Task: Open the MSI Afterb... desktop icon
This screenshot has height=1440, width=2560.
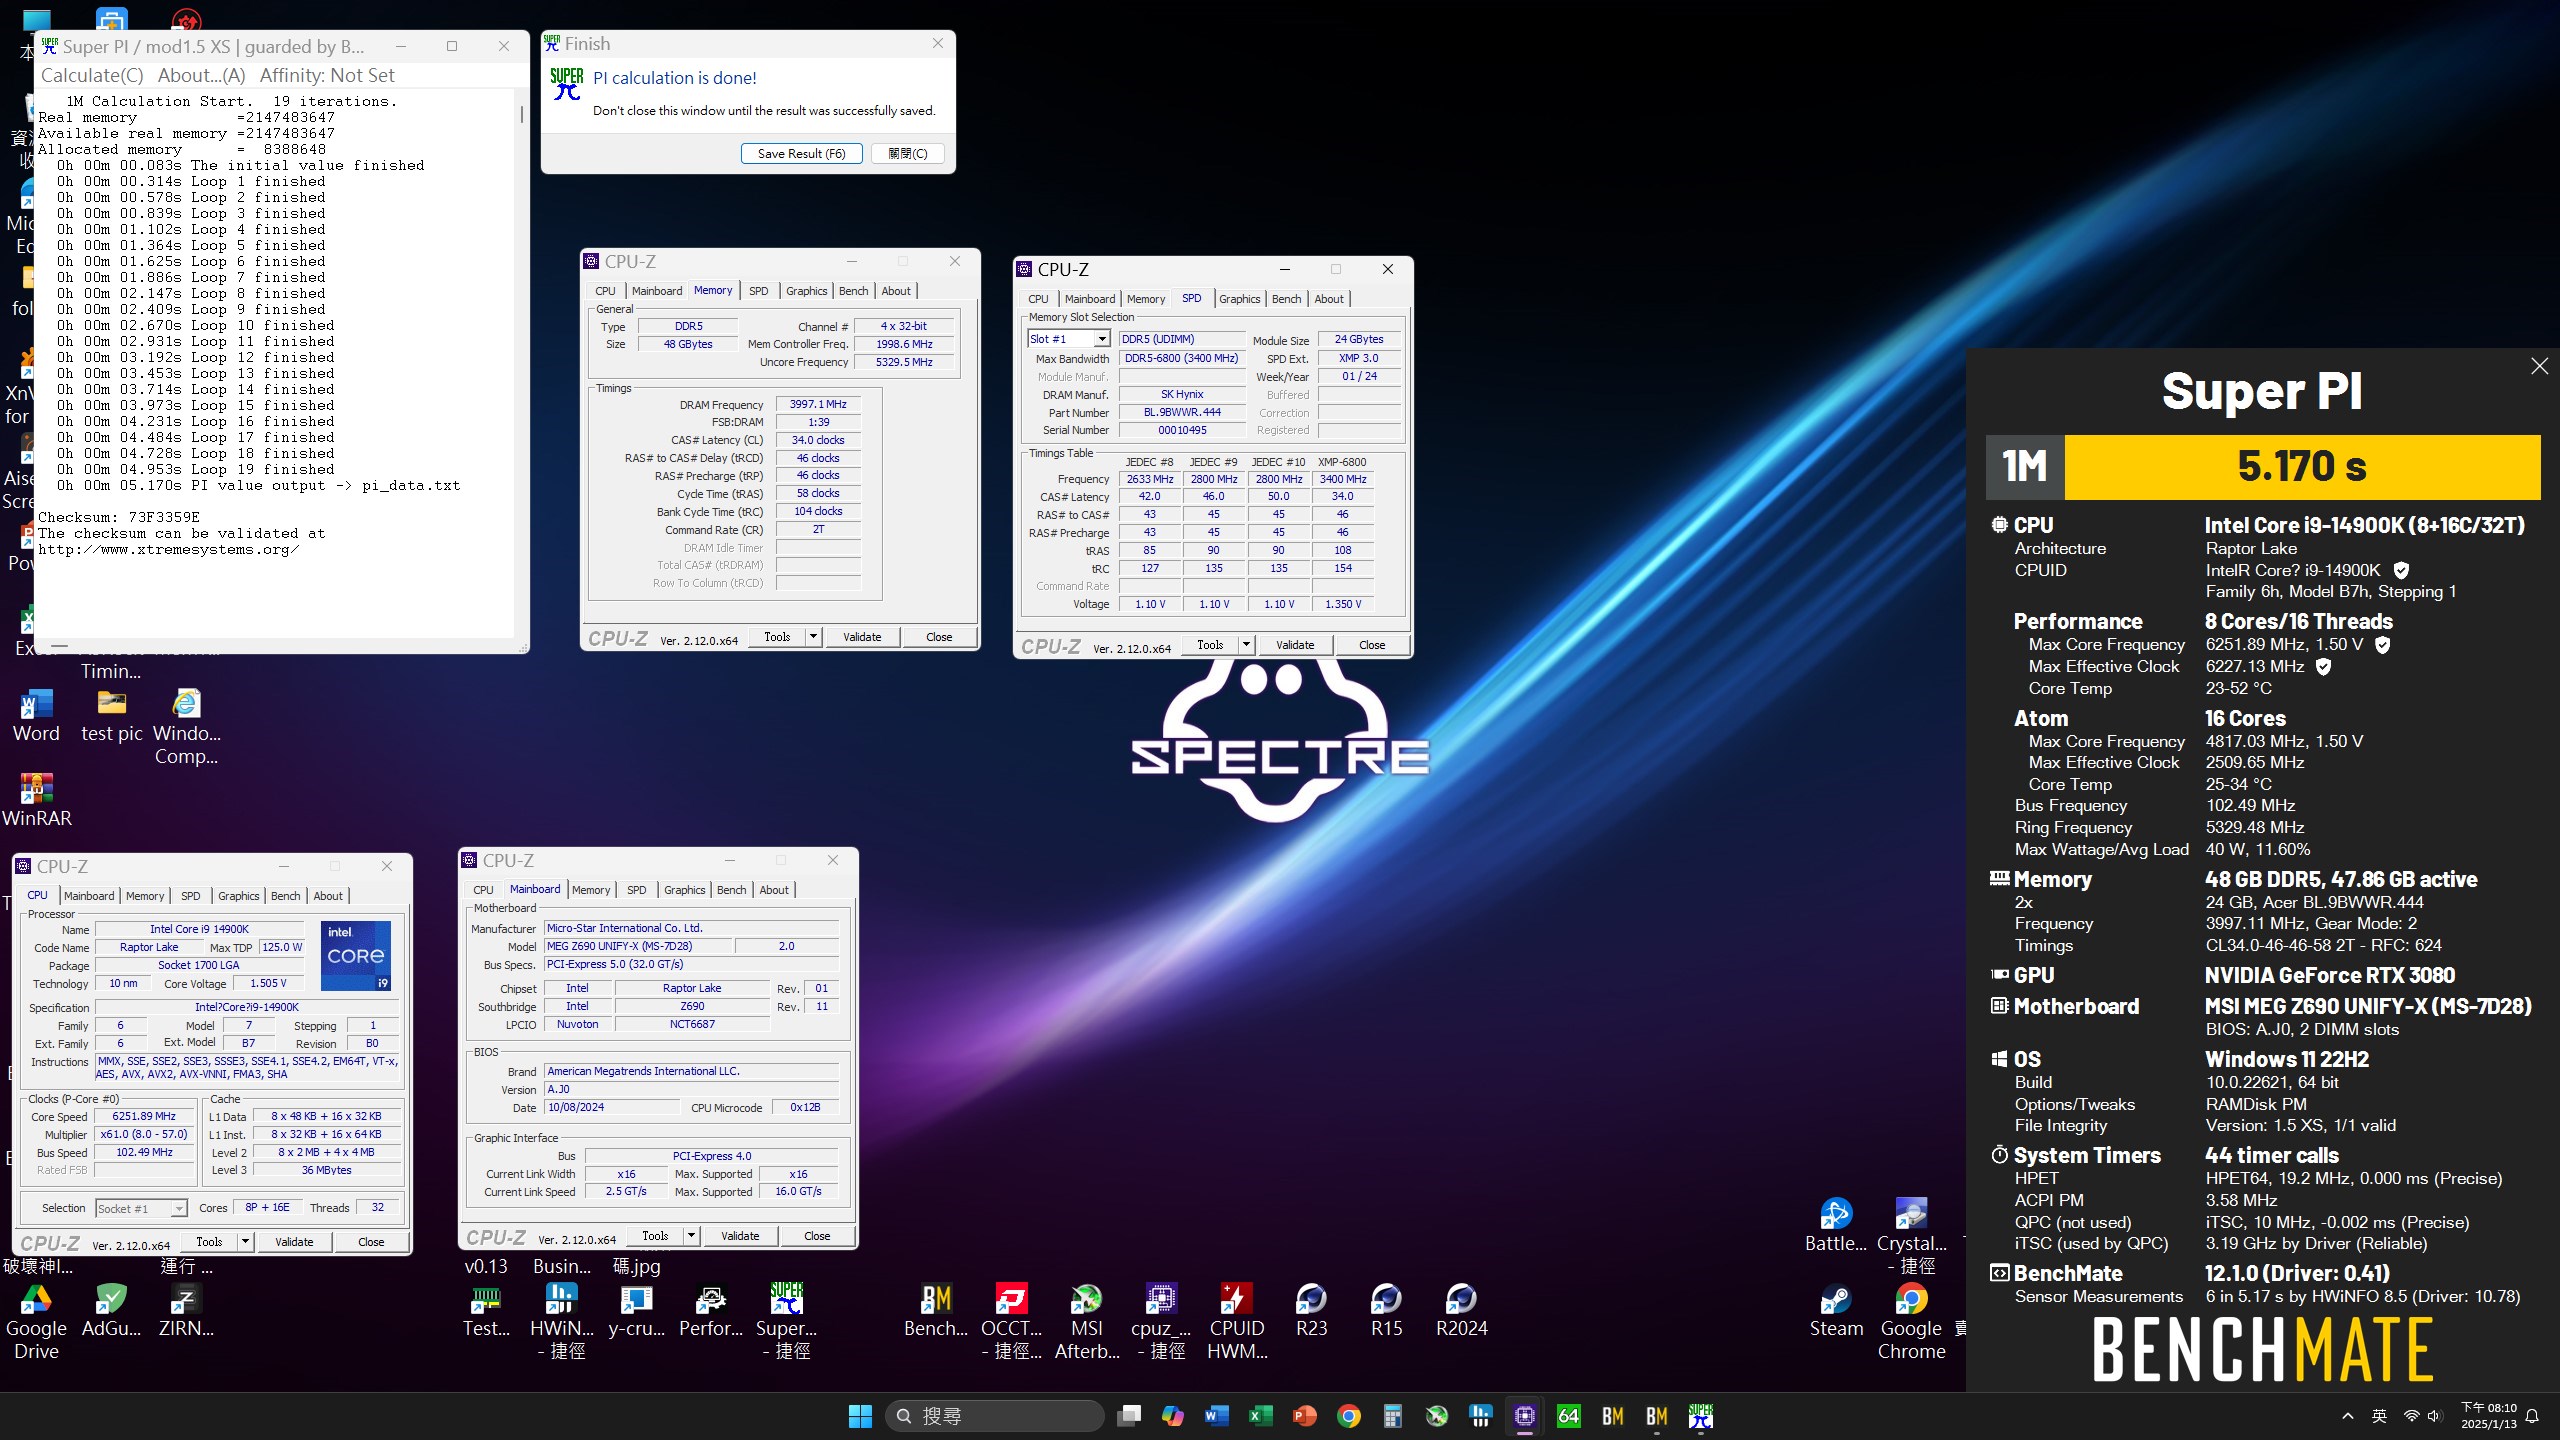Action: click(1086, 1322)
